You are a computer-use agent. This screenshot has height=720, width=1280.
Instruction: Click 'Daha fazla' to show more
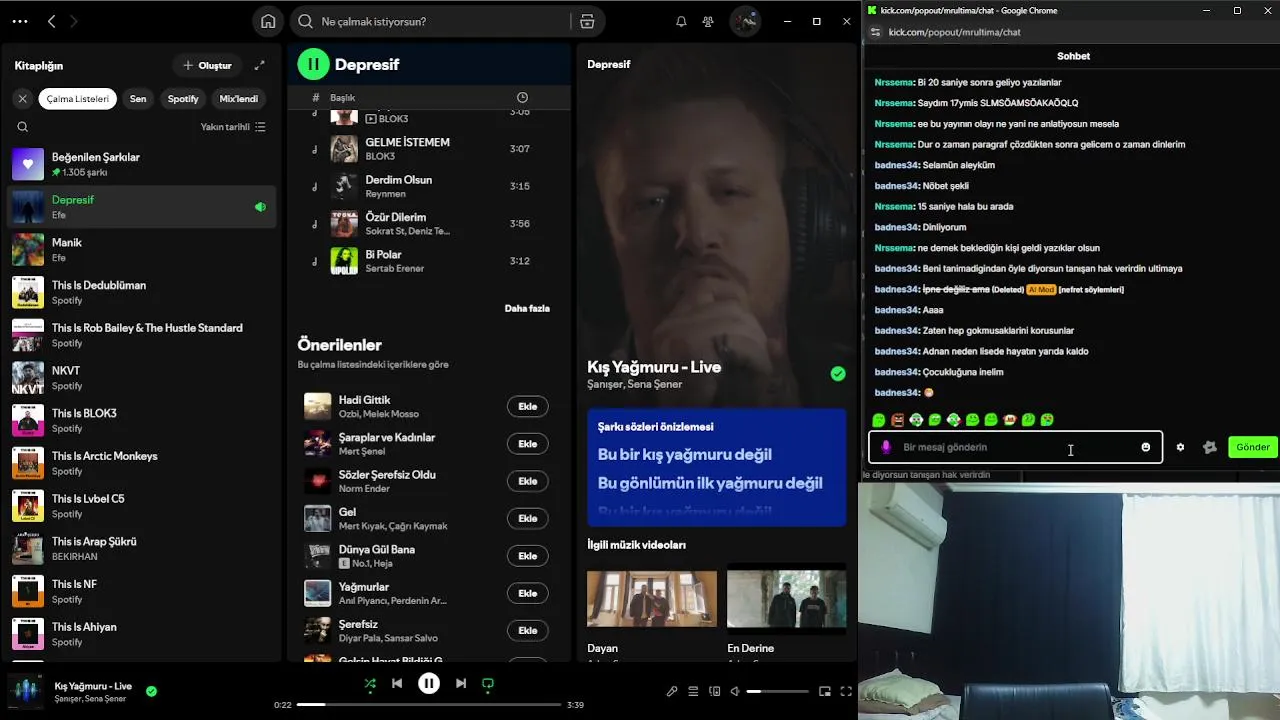coord(527,308)
